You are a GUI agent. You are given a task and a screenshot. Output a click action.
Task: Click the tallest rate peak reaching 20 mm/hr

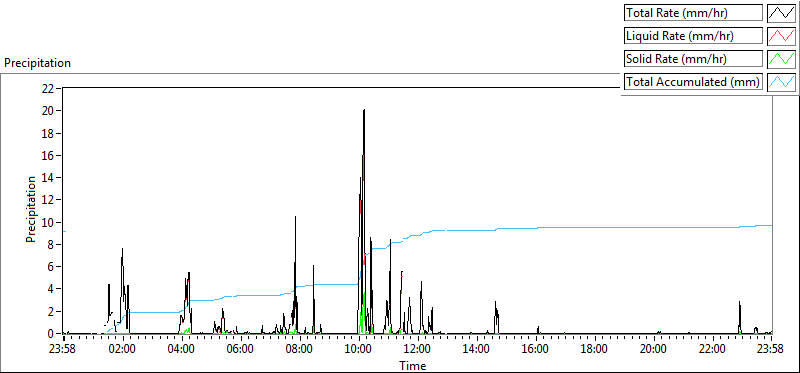tap(364, 110)
